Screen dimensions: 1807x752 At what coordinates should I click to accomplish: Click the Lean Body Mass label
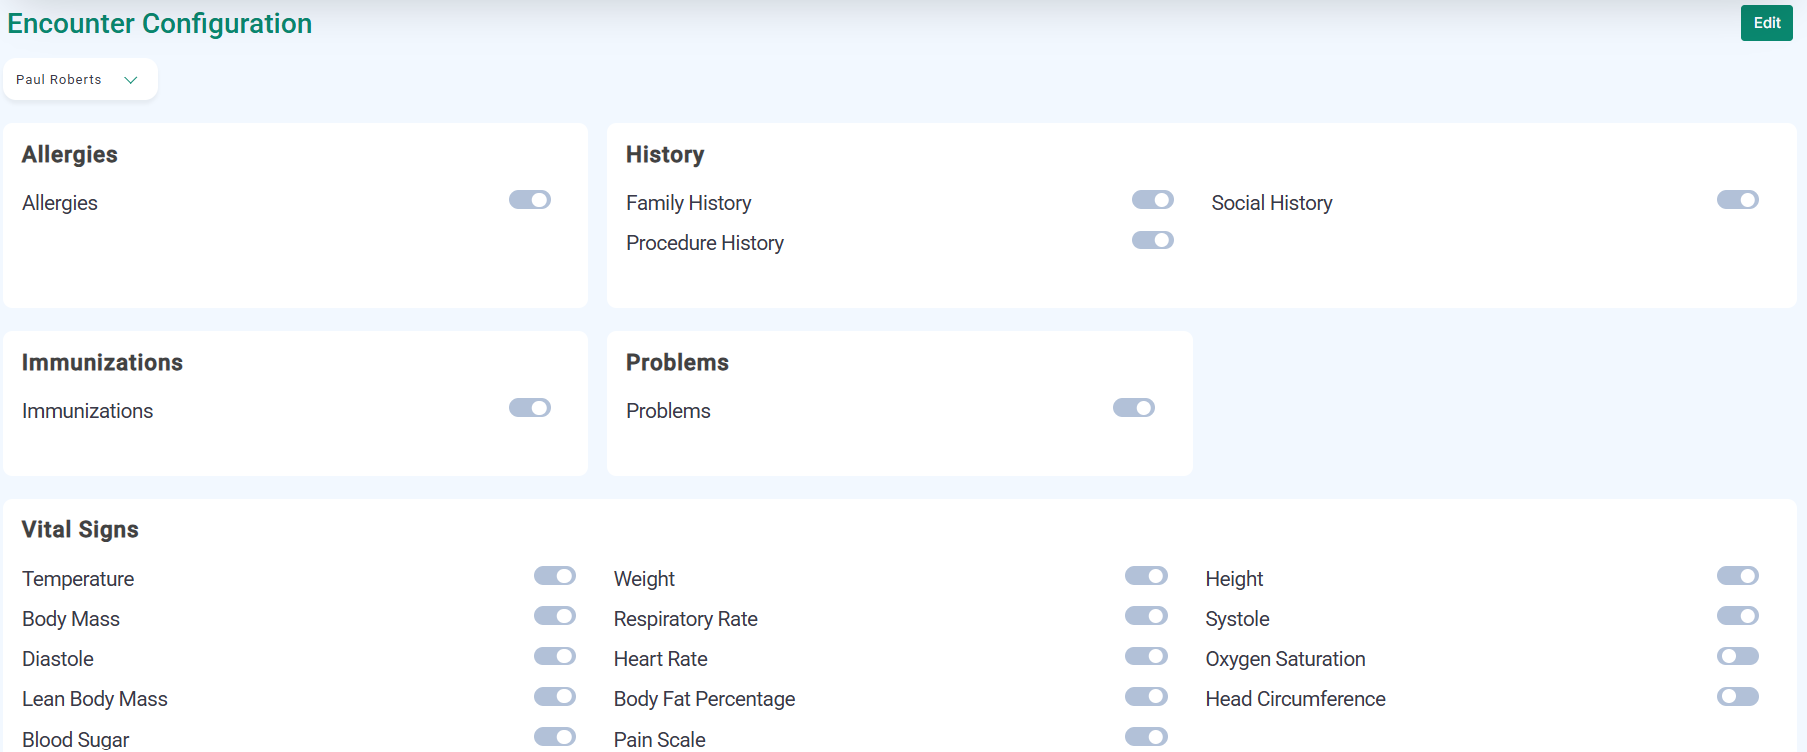coord(95,699)
